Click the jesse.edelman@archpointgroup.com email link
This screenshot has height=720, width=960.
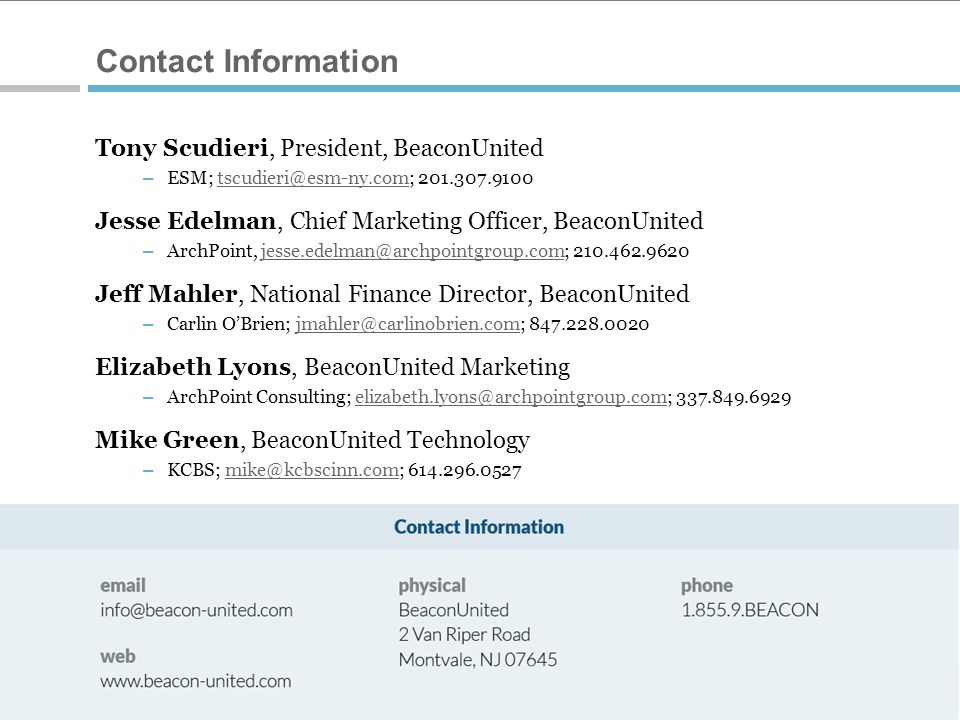pyautogui.click(x=413, y=251)
